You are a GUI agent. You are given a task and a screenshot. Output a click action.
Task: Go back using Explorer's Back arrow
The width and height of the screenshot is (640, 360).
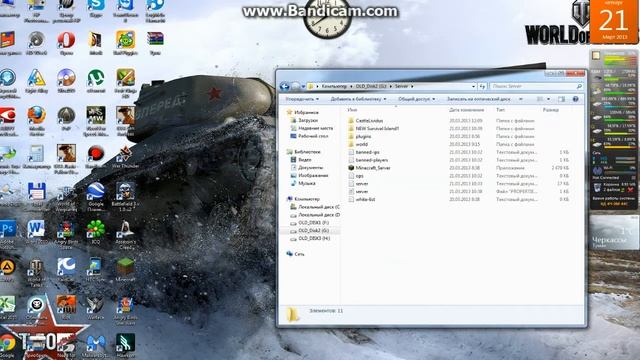284,86
